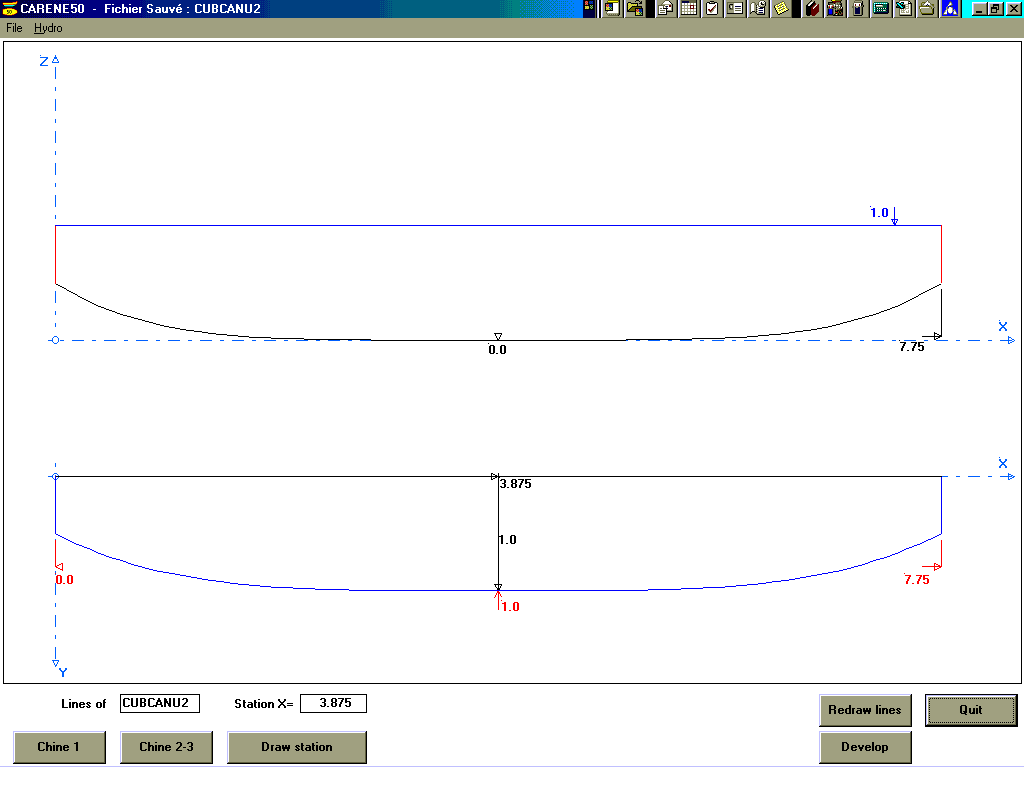Image resolution: width=1024 pixels, height=793 pixels.
Task: Create new appointment via calendar grid icon
Action: tap(689, 9)
